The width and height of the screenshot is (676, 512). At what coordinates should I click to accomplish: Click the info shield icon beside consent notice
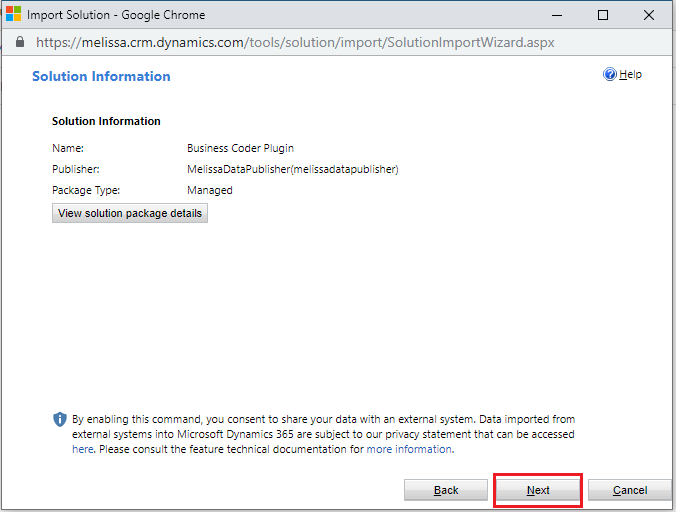[60, 420]
